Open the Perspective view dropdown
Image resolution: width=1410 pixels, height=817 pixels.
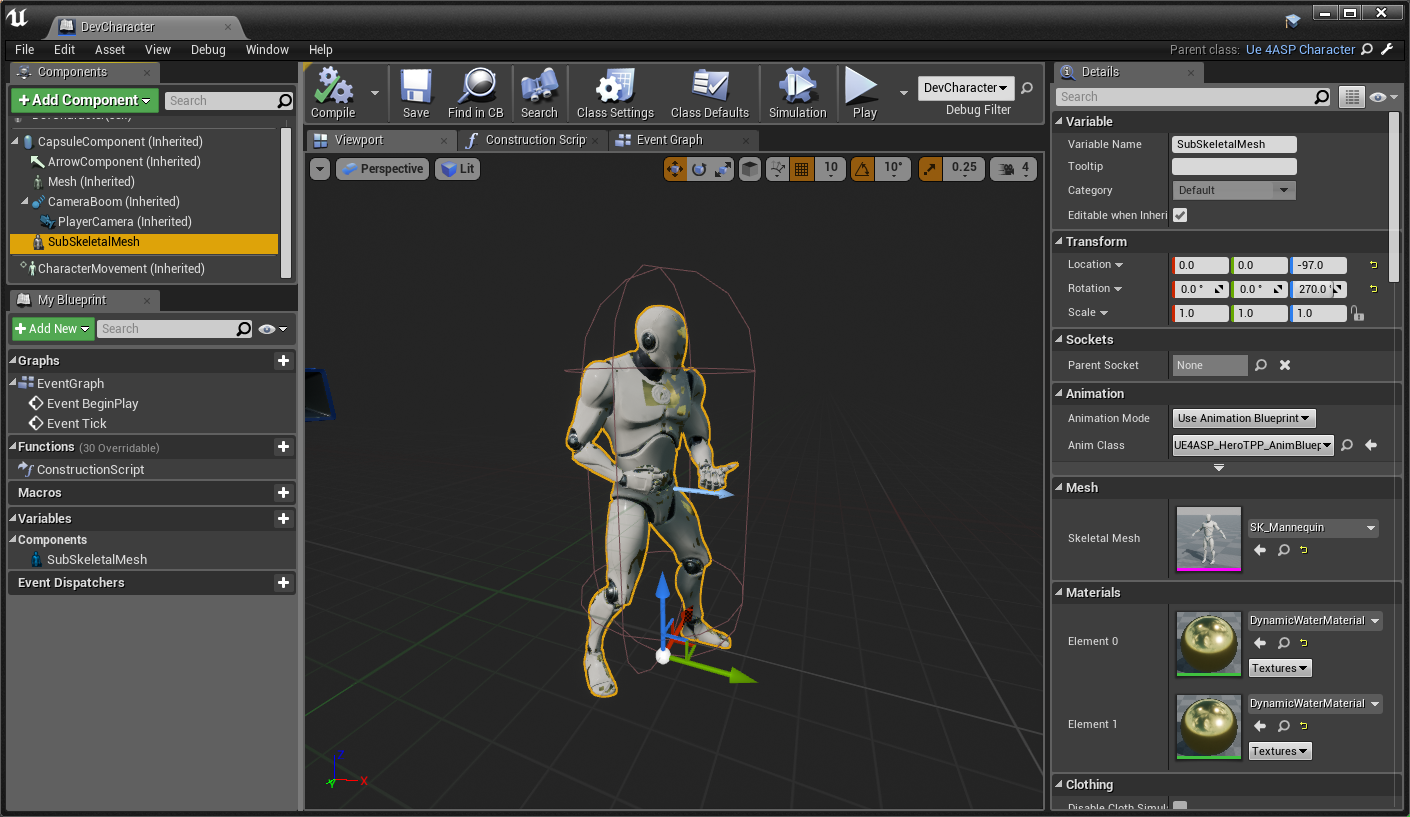[382, 169]
